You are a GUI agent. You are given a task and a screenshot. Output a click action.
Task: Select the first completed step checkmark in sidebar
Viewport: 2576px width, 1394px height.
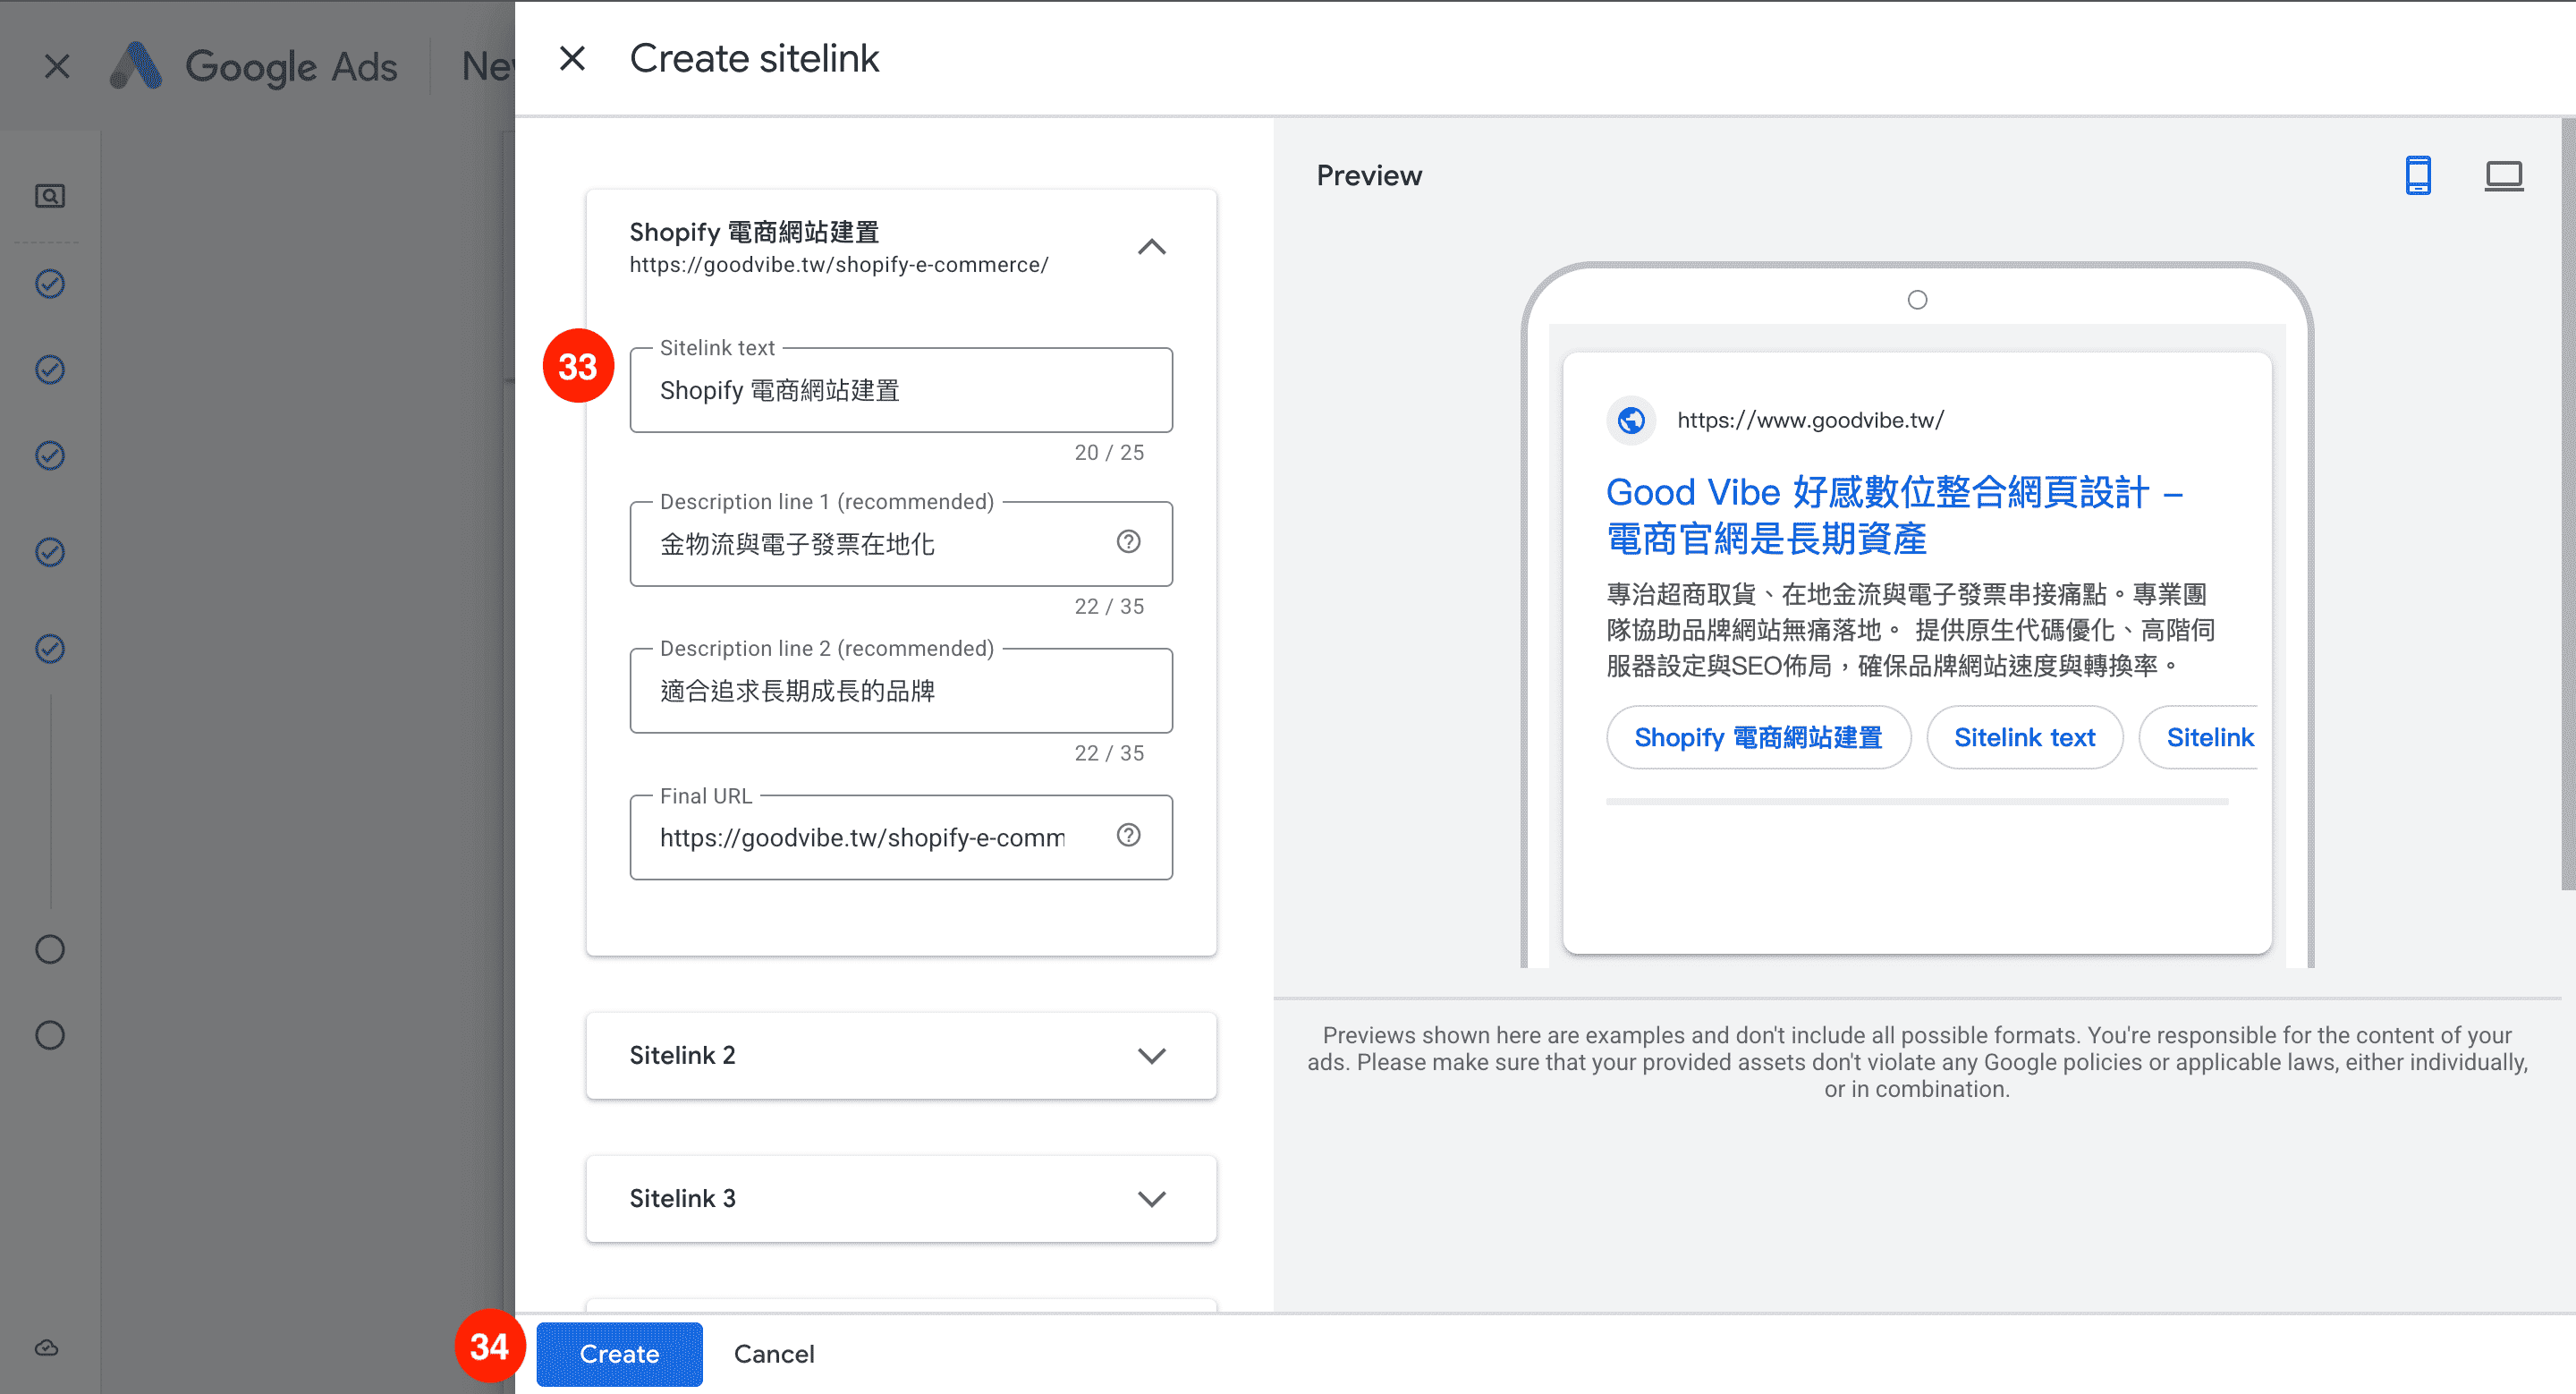(50, 284)
